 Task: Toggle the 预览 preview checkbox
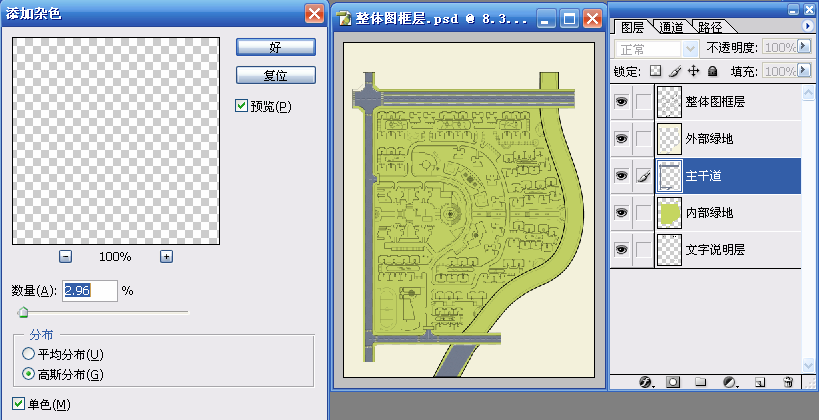pyautogui.click(x=241, y=106)
